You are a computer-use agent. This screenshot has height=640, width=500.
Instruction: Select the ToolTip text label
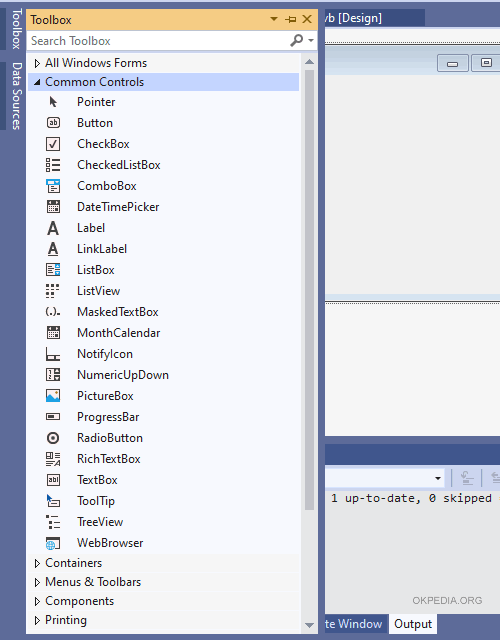pyautogui.click(x=96, y=501)
